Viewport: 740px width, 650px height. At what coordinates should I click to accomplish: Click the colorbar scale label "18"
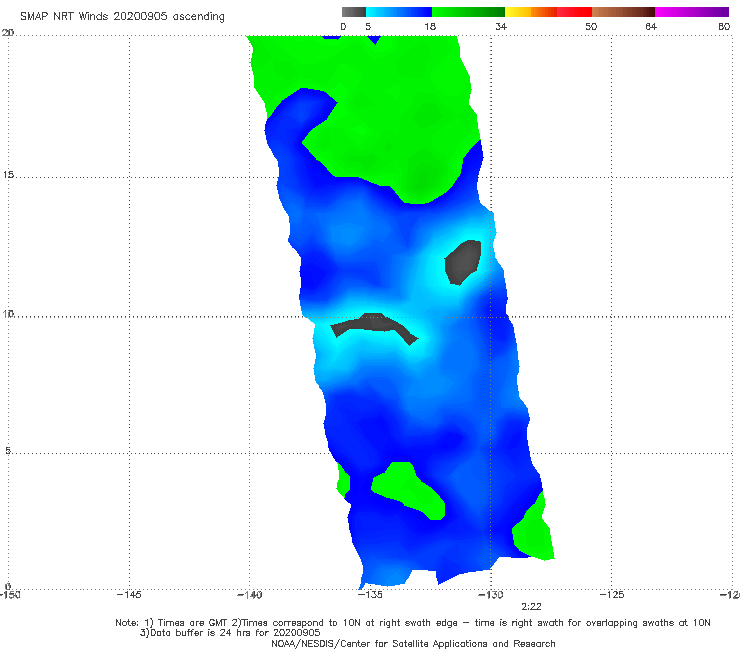[x=430, y=26]
